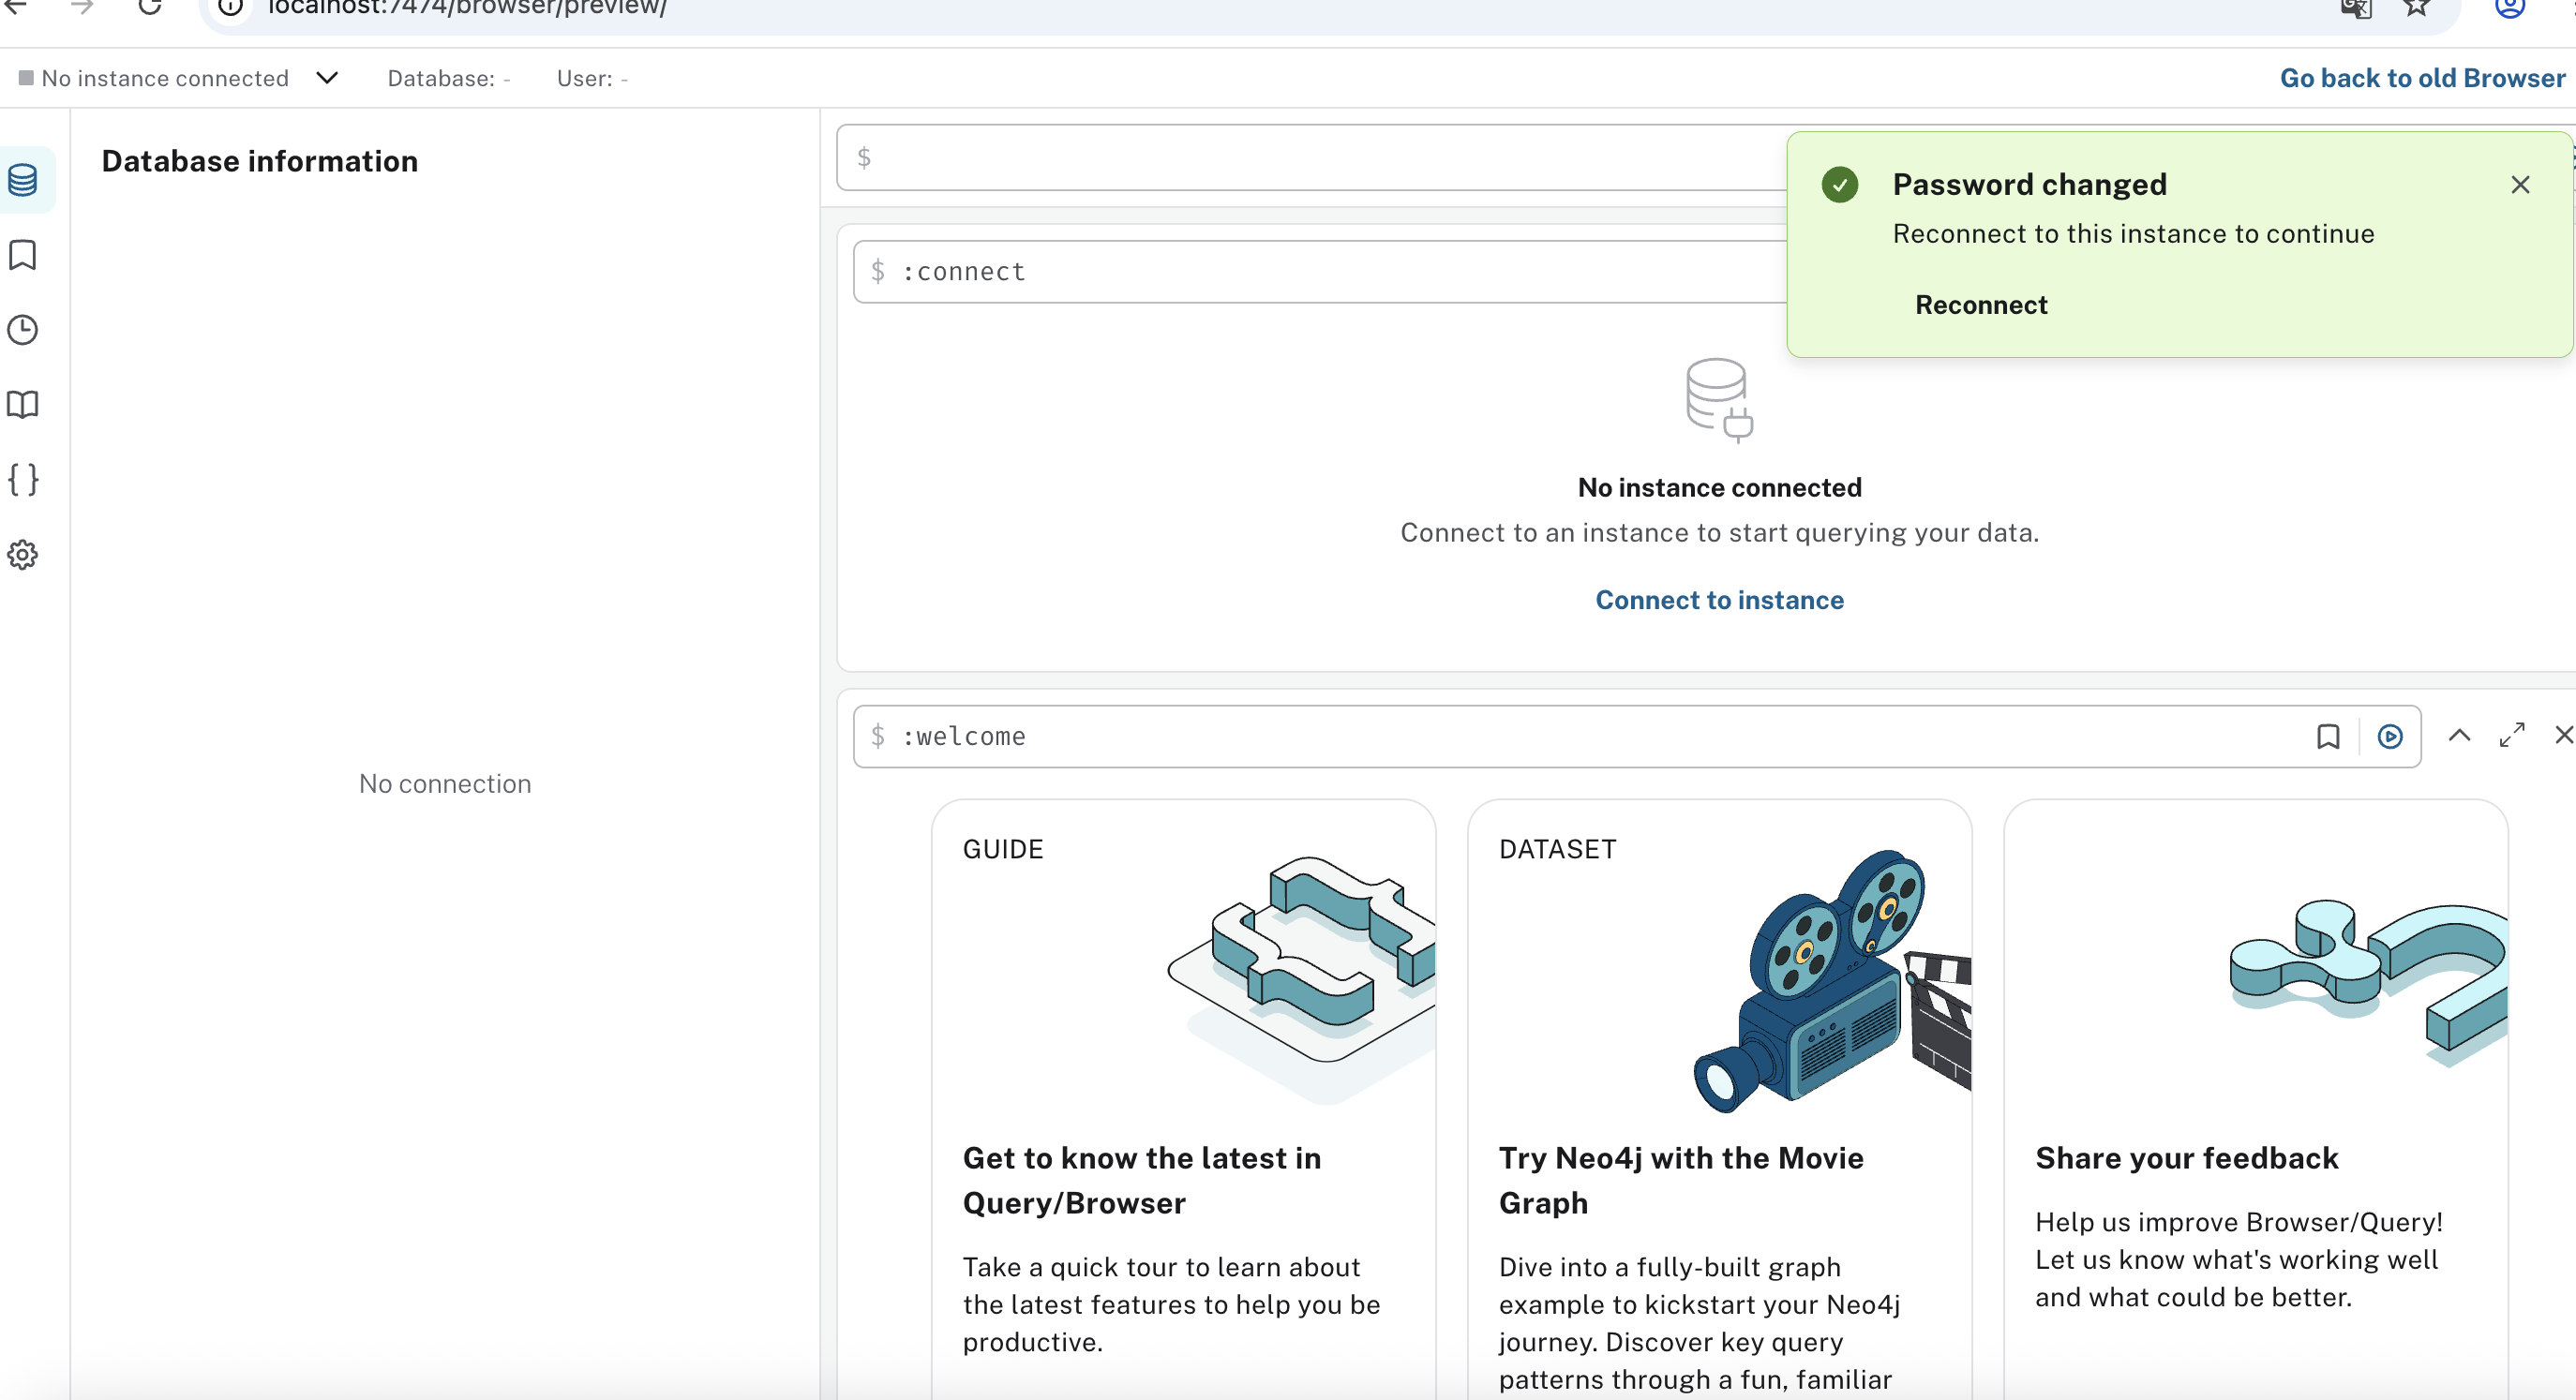The image size is (2576, 1400).
Task: Open the Share your feedback card
Action: [x=2256, y=1098]
